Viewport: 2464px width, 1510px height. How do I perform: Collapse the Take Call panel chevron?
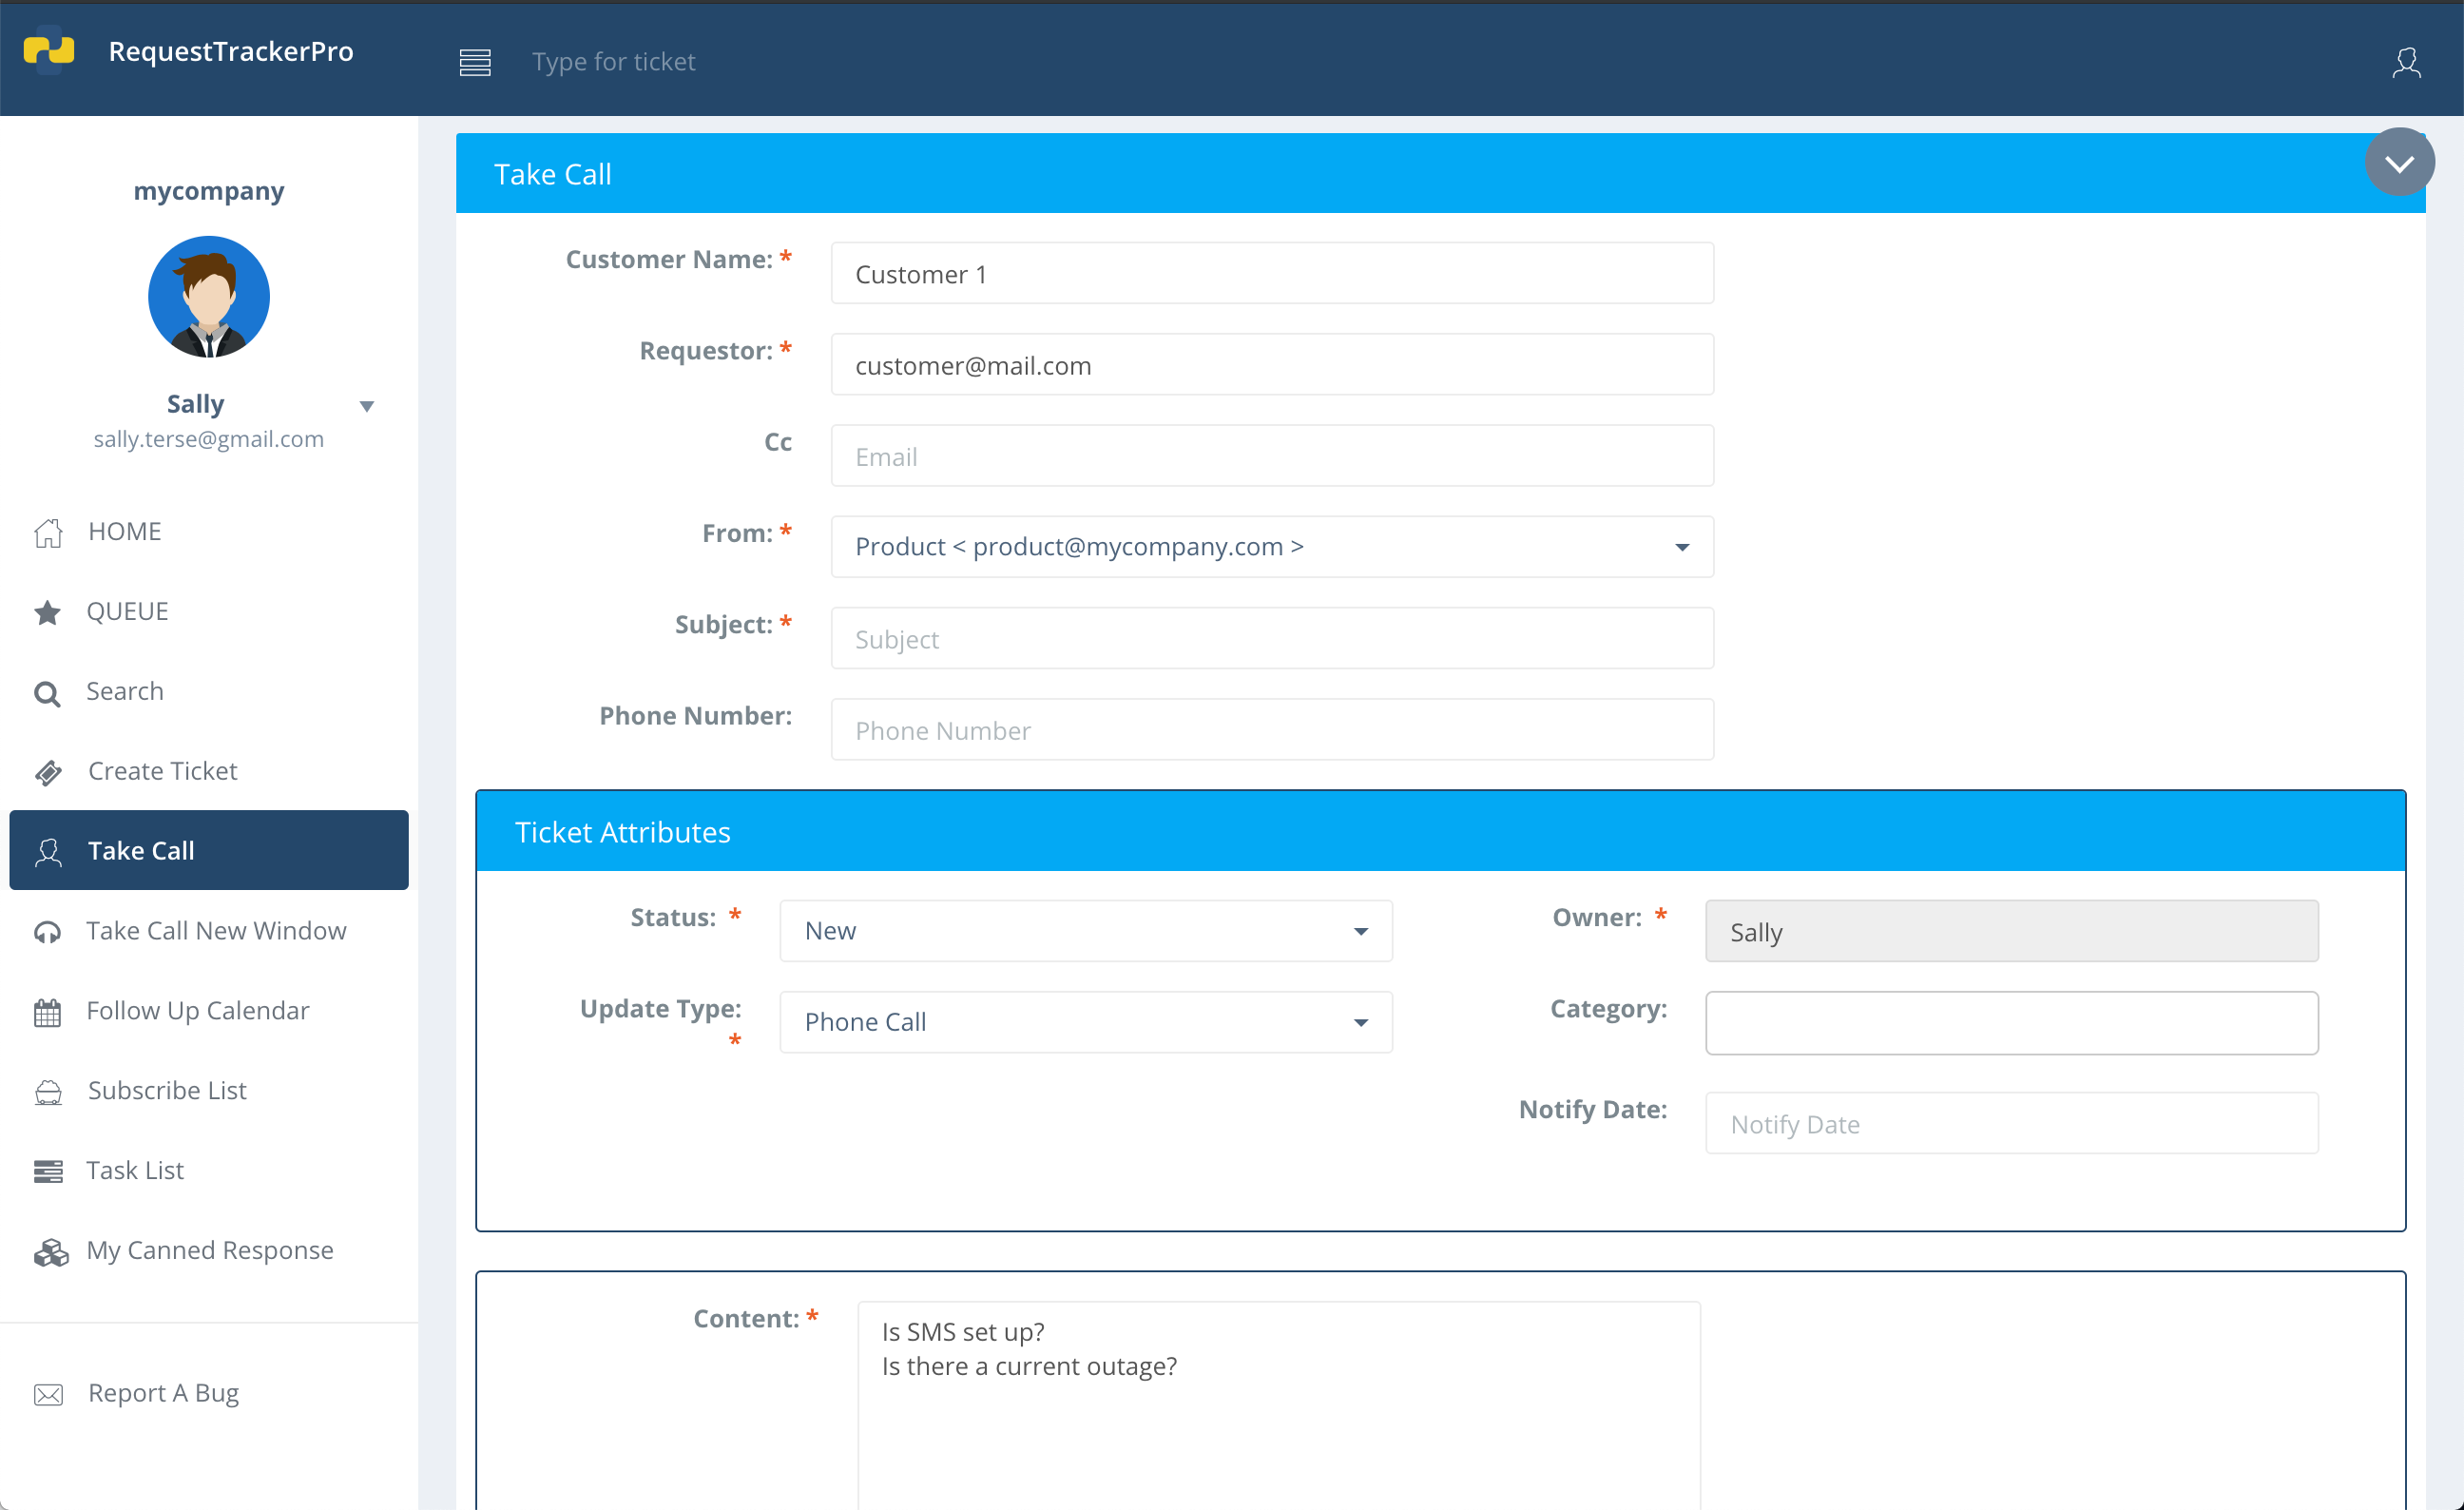[2399, 162]
